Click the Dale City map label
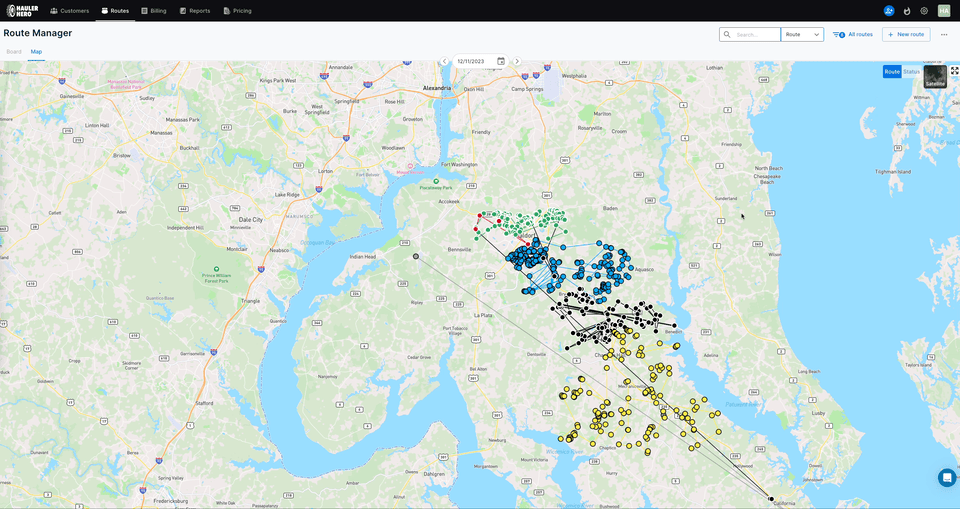This screenshot has width=960, height=509. [x=250, y=219]
